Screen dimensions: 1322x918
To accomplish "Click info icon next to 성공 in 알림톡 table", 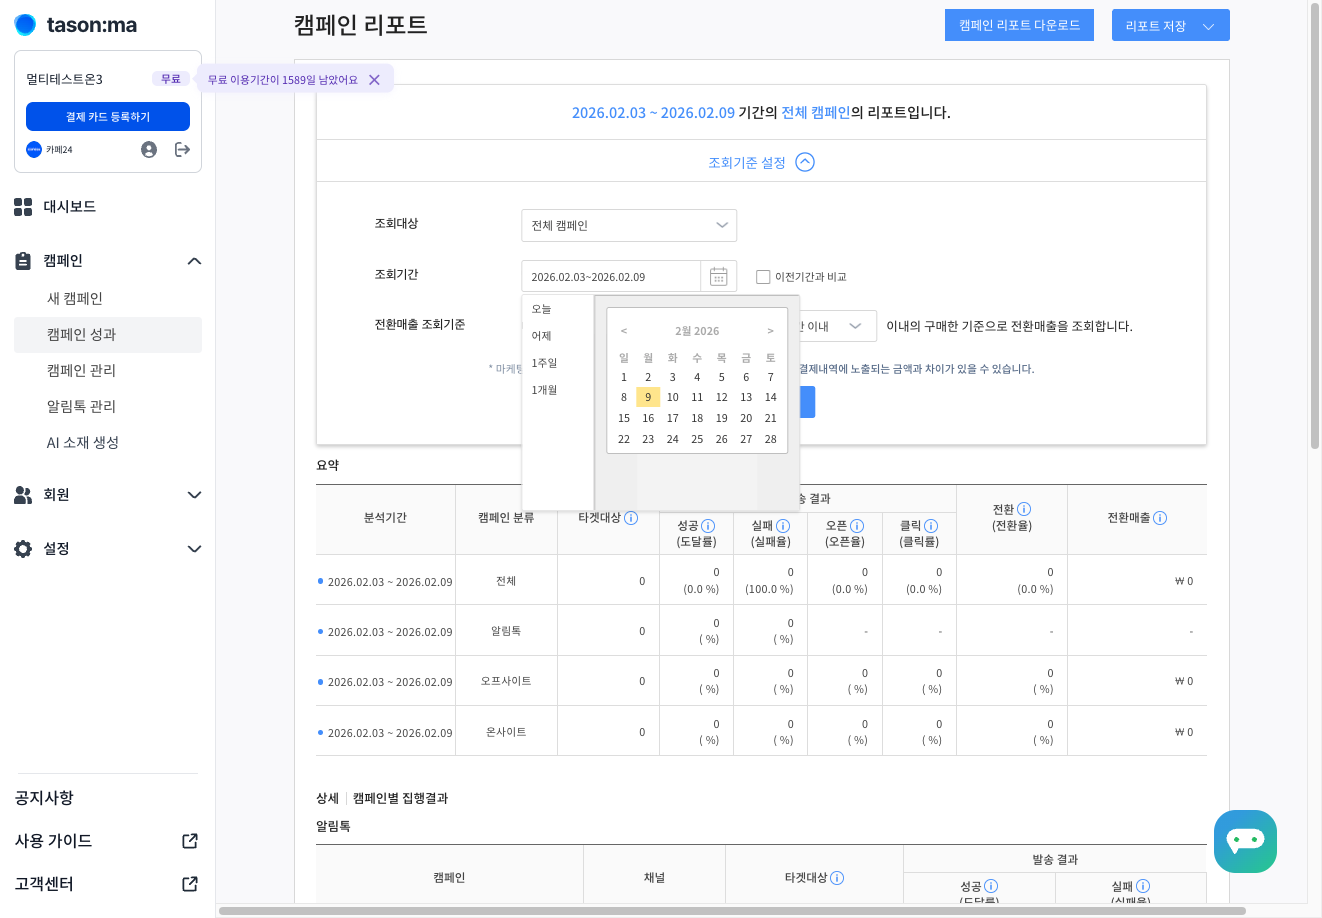I will [991, 886].
